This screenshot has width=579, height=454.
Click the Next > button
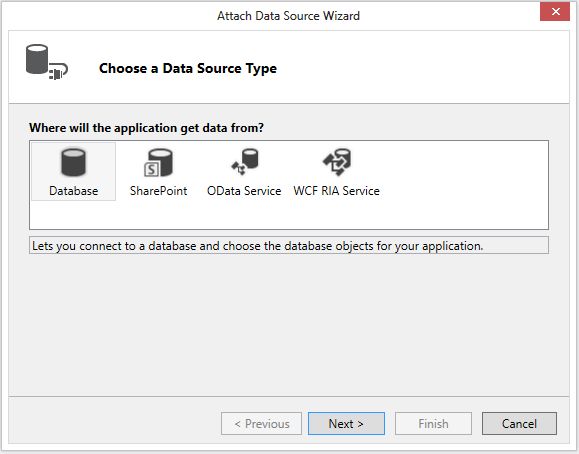(346, 423)
